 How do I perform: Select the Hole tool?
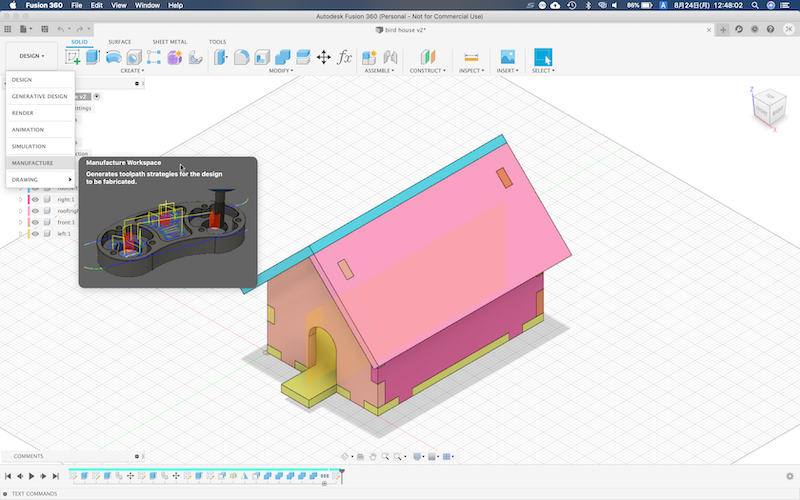click(x=134, y=57)
